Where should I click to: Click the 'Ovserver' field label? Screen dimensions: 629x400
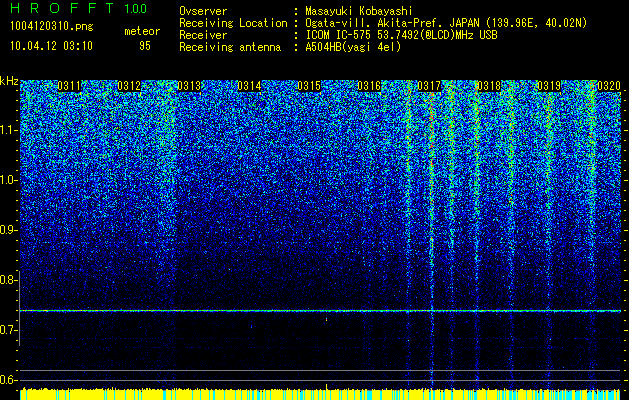pyautogui.click(x=203, y=11)
